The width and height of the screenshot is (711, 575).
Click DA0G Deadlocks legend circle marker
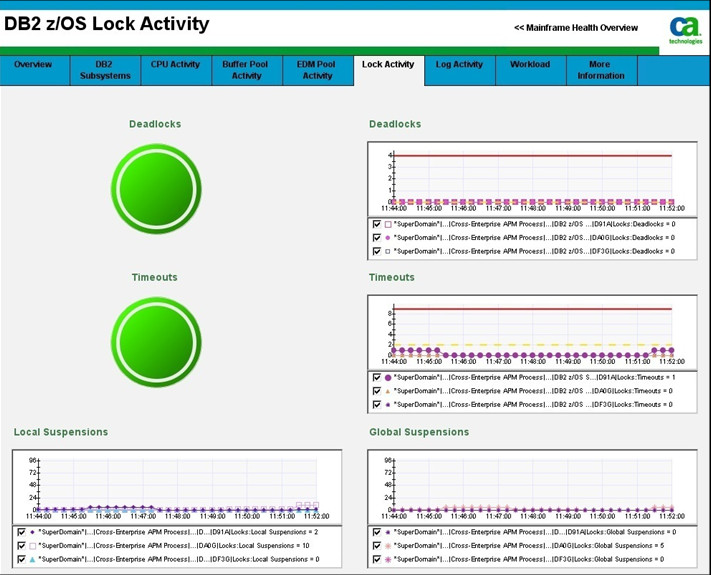tap(388, 238)
